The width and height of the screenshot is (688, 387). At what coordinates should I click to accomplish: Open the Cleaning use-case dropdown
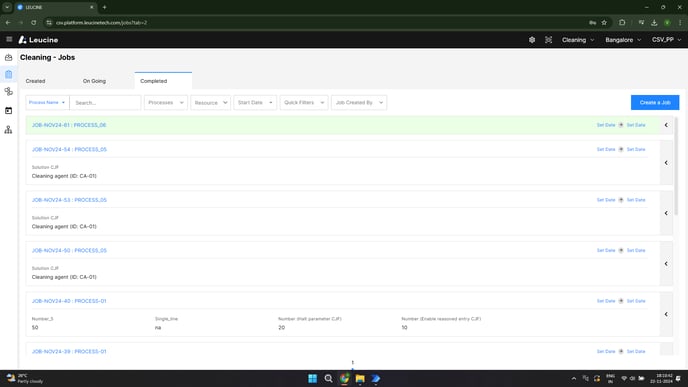[578, 40]
